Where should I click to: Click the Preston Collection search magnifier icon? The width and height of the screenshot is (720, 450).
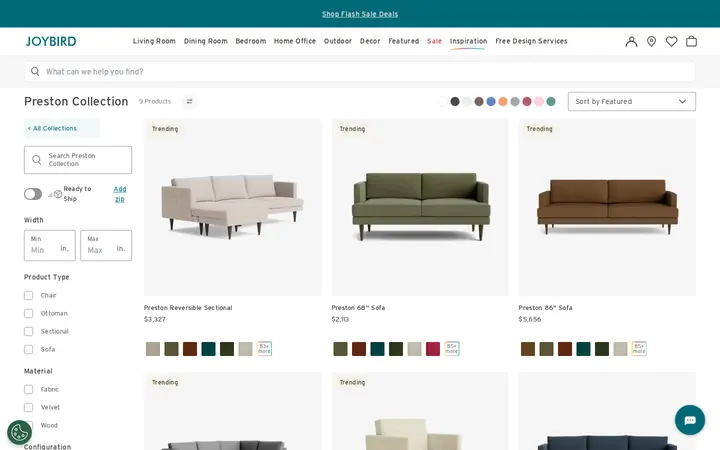(37, 160)
